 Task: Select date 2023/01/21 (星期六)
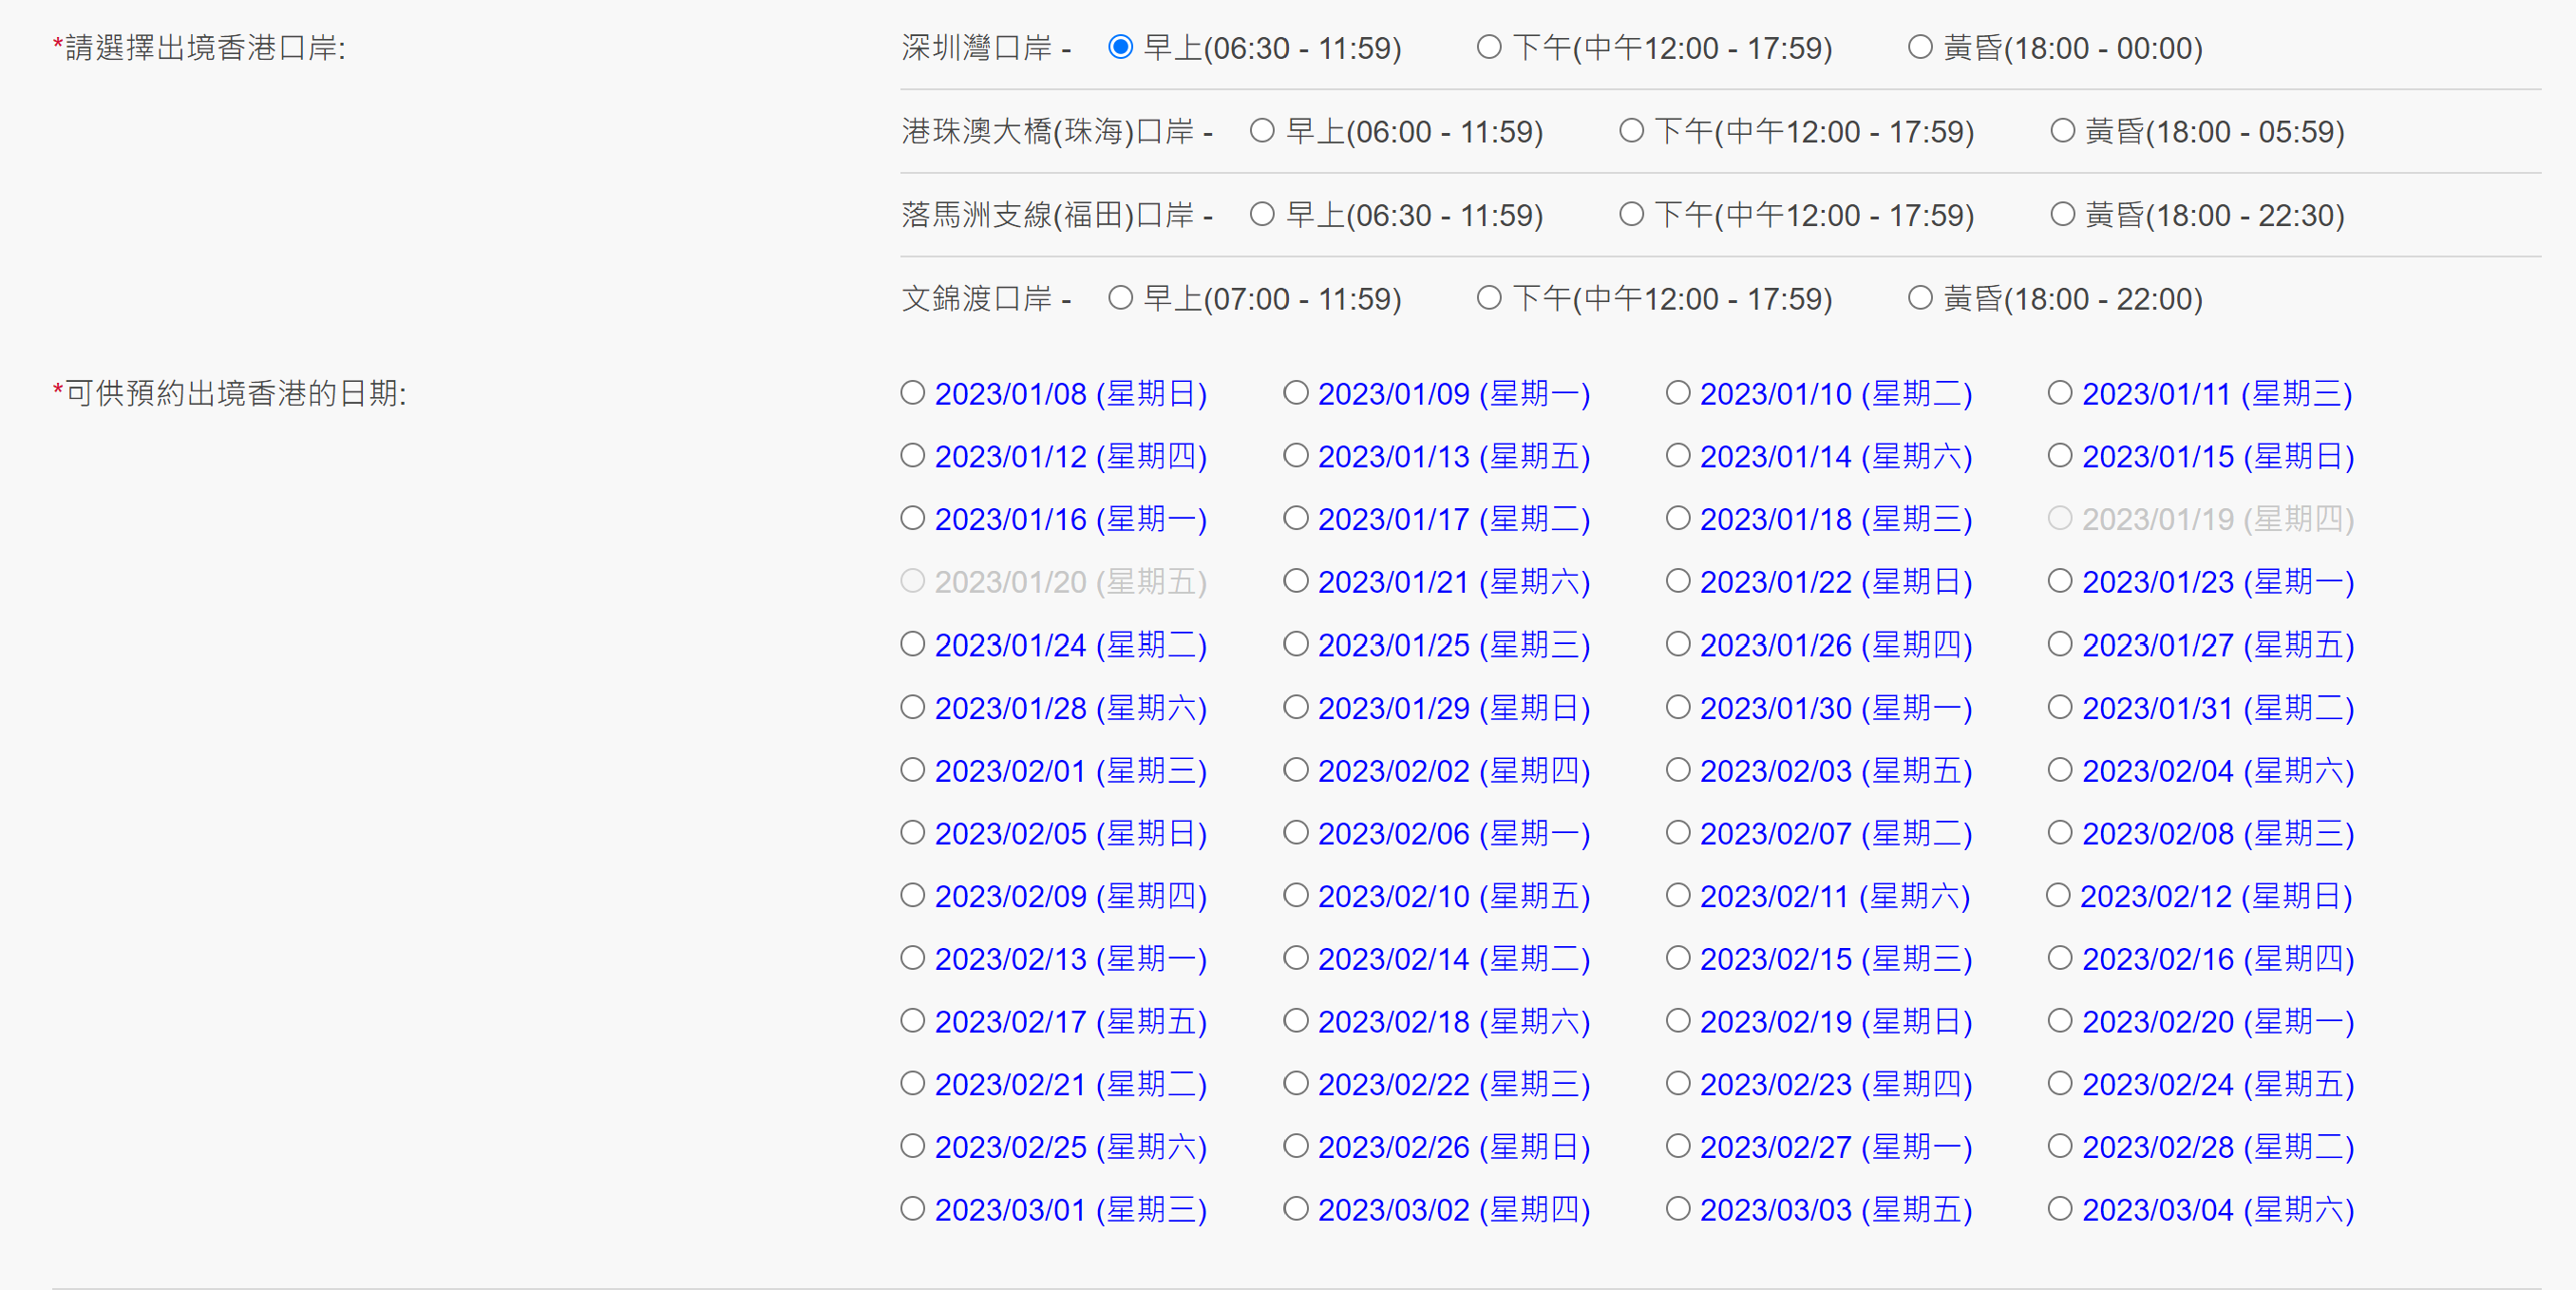(1295, 581)
